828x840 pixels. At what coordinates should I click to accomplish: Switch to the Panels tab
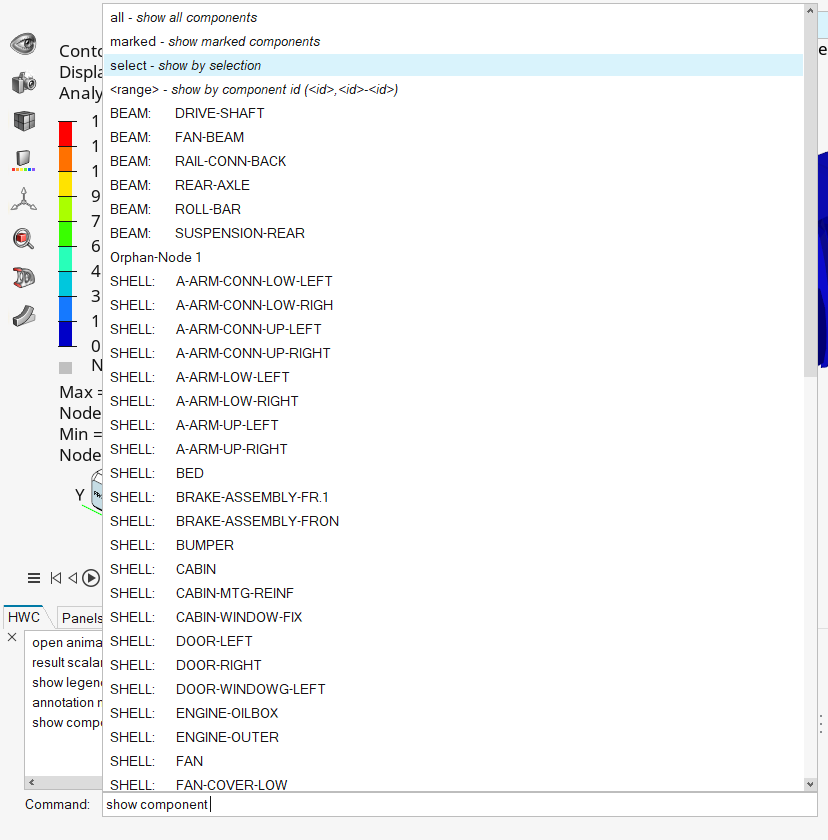click(x=80, y=618)
